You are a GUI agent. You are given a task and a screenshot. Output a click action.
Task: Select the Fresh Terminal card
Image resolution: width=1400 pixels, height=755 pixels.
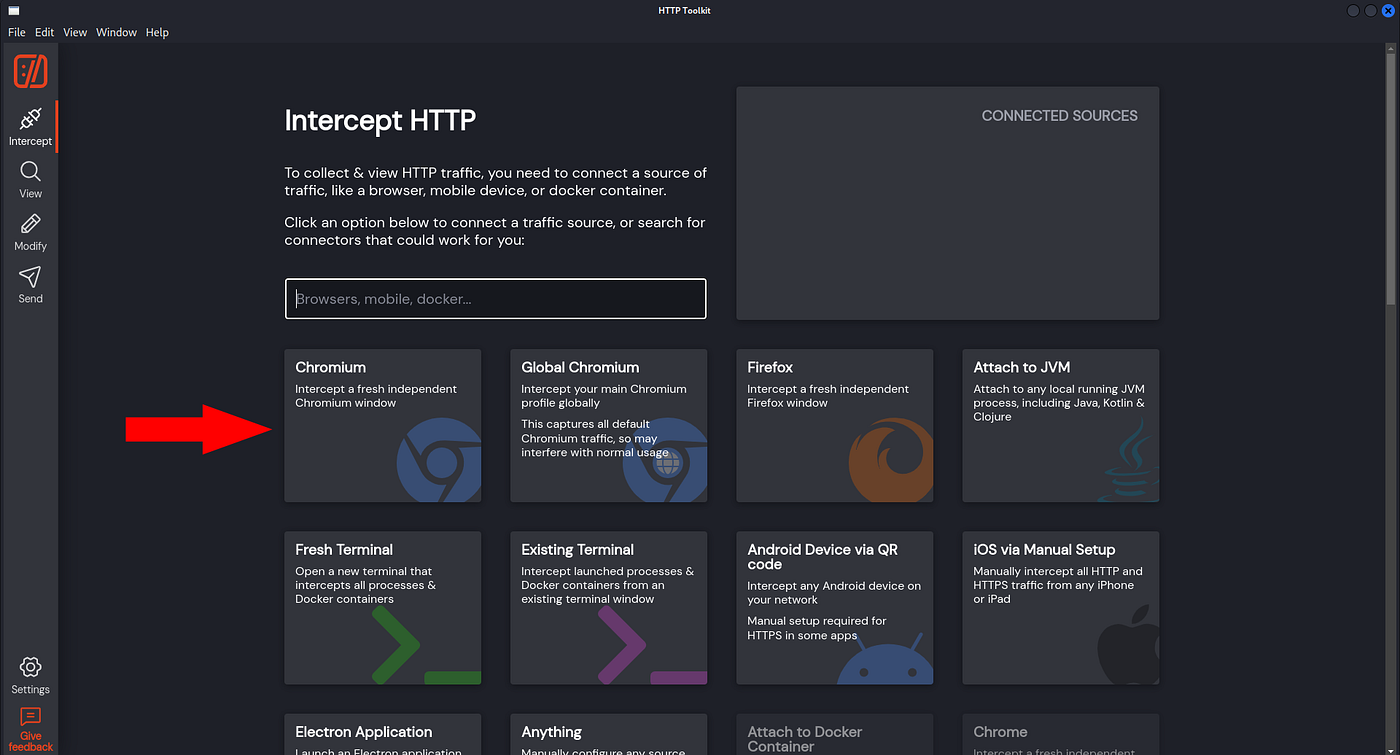coord(383,608)
